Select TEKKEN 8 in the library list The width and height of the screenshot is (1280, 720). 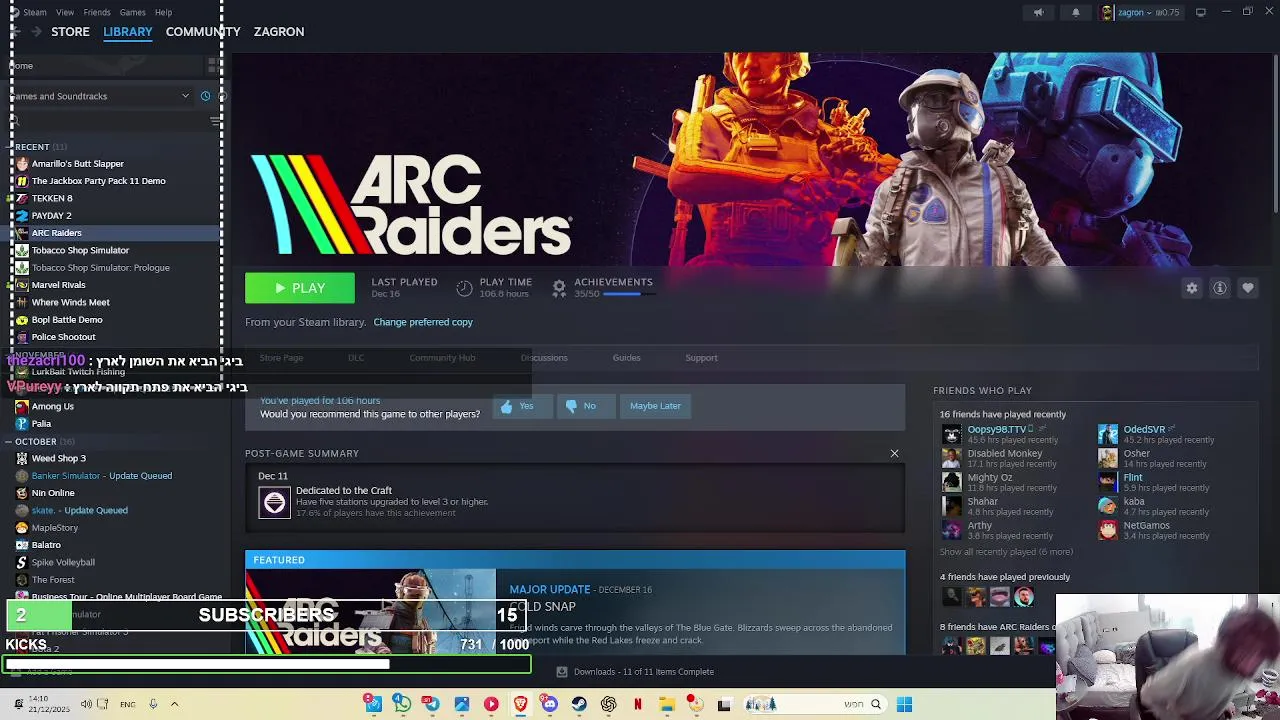coord(52,198)
